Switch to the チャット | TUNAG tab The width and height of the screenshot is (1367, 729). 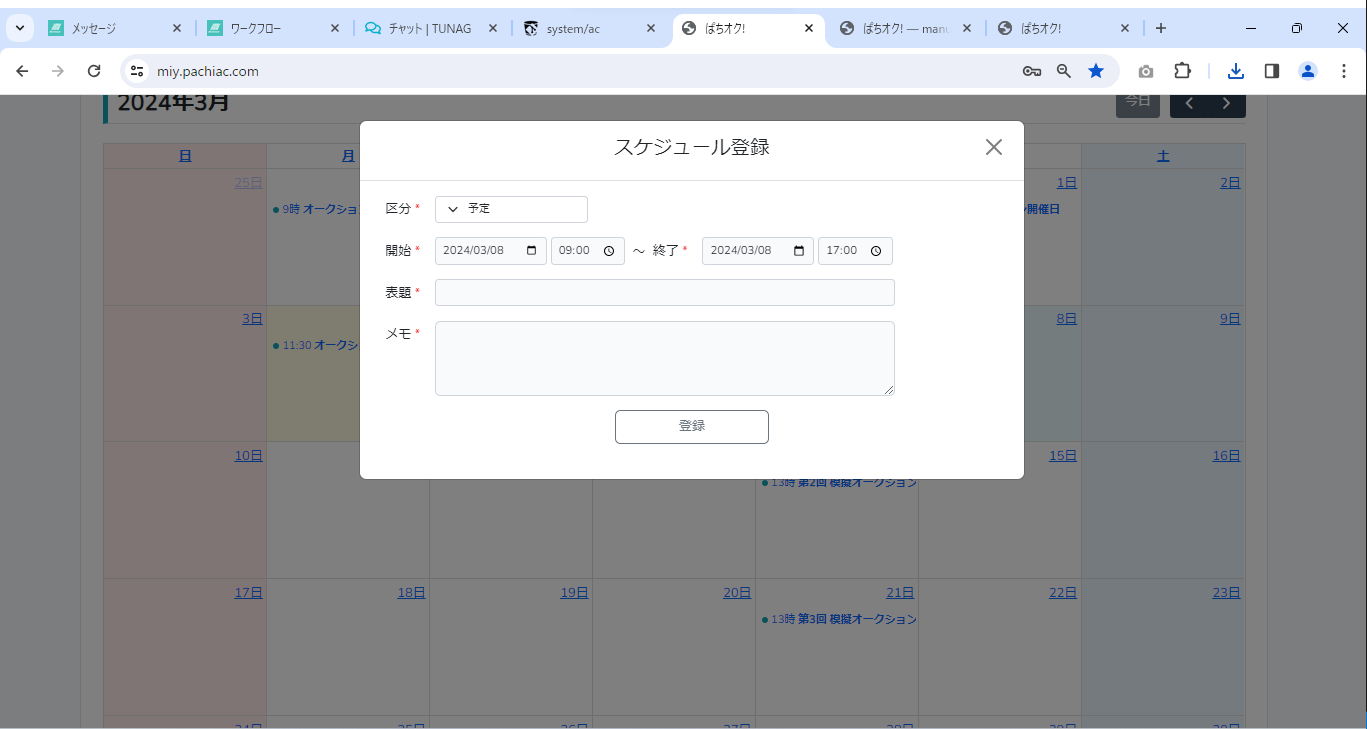431,29
